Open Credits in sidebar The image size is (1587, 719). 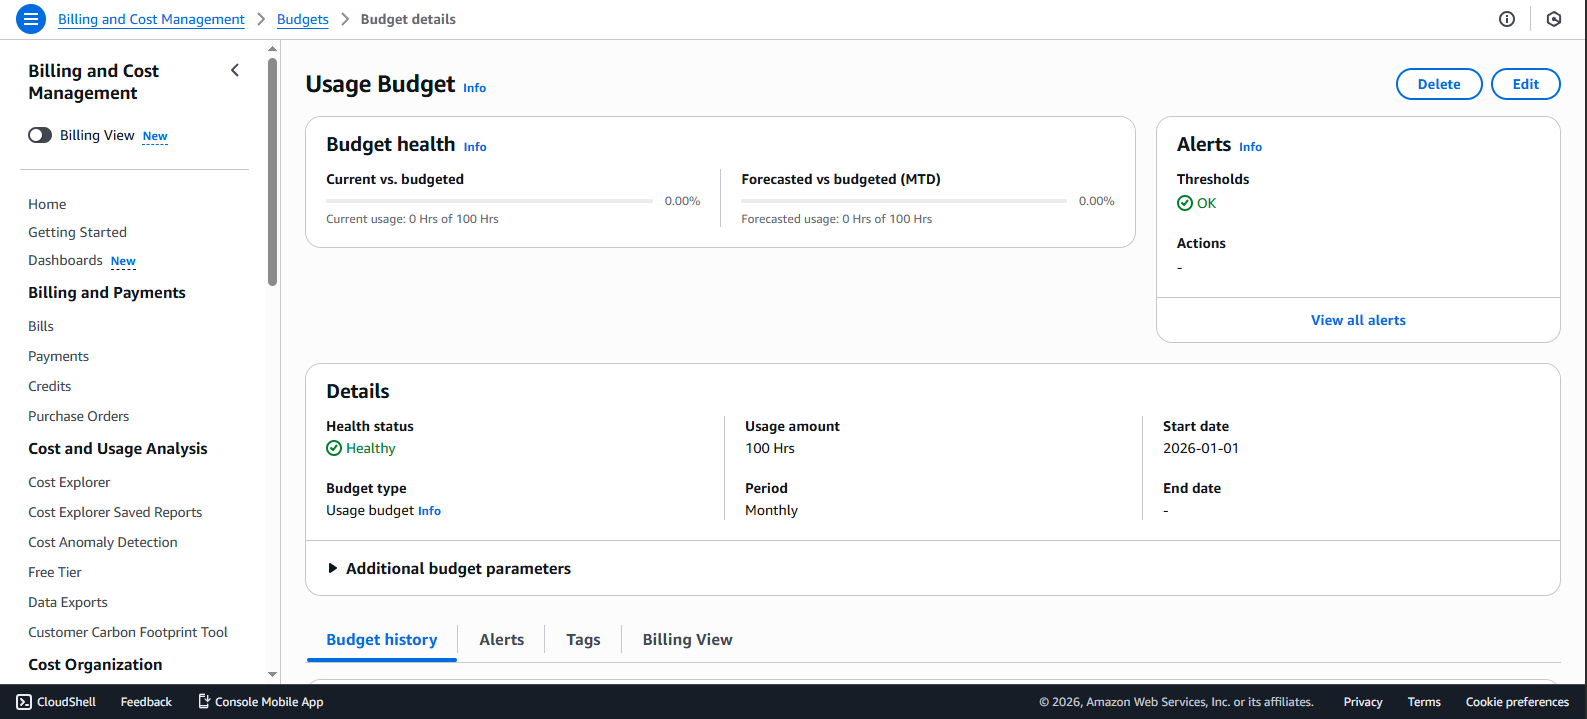click(49, 386)
